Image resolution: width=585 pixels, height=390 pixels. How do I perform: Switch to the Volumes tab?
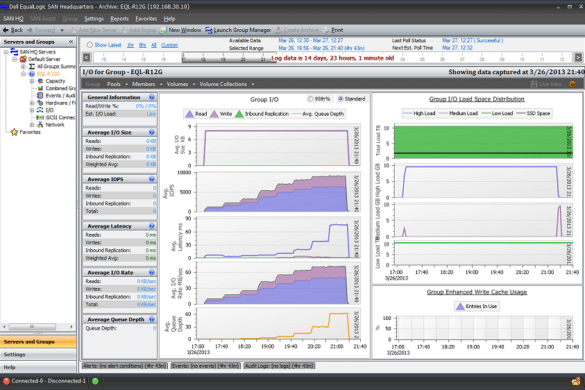click(177, 84)
